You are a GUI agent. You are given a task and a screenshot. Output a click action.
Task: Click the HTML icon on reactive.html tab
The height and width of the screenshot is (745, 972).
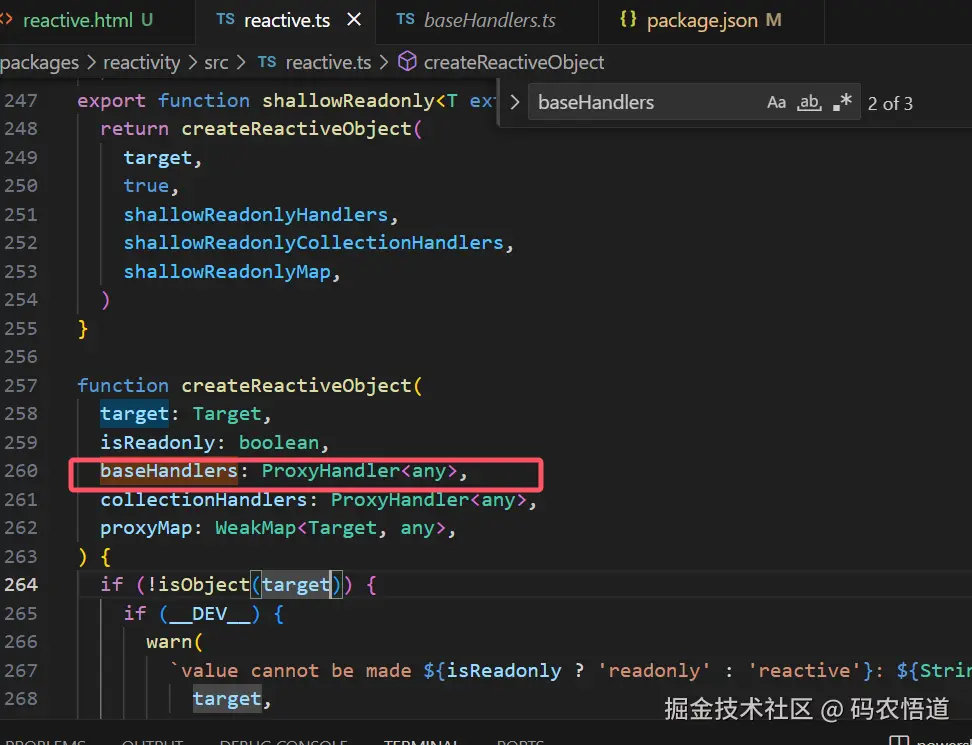[x=6, y=20]
